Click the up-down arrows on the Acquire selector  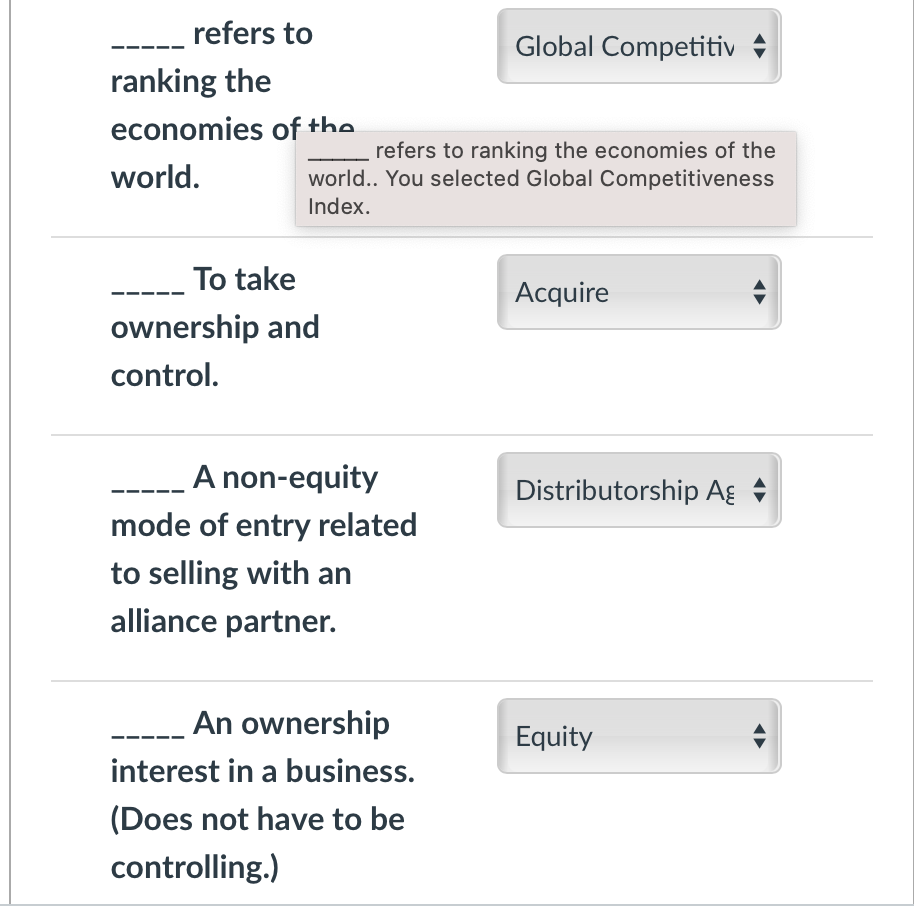761,292
